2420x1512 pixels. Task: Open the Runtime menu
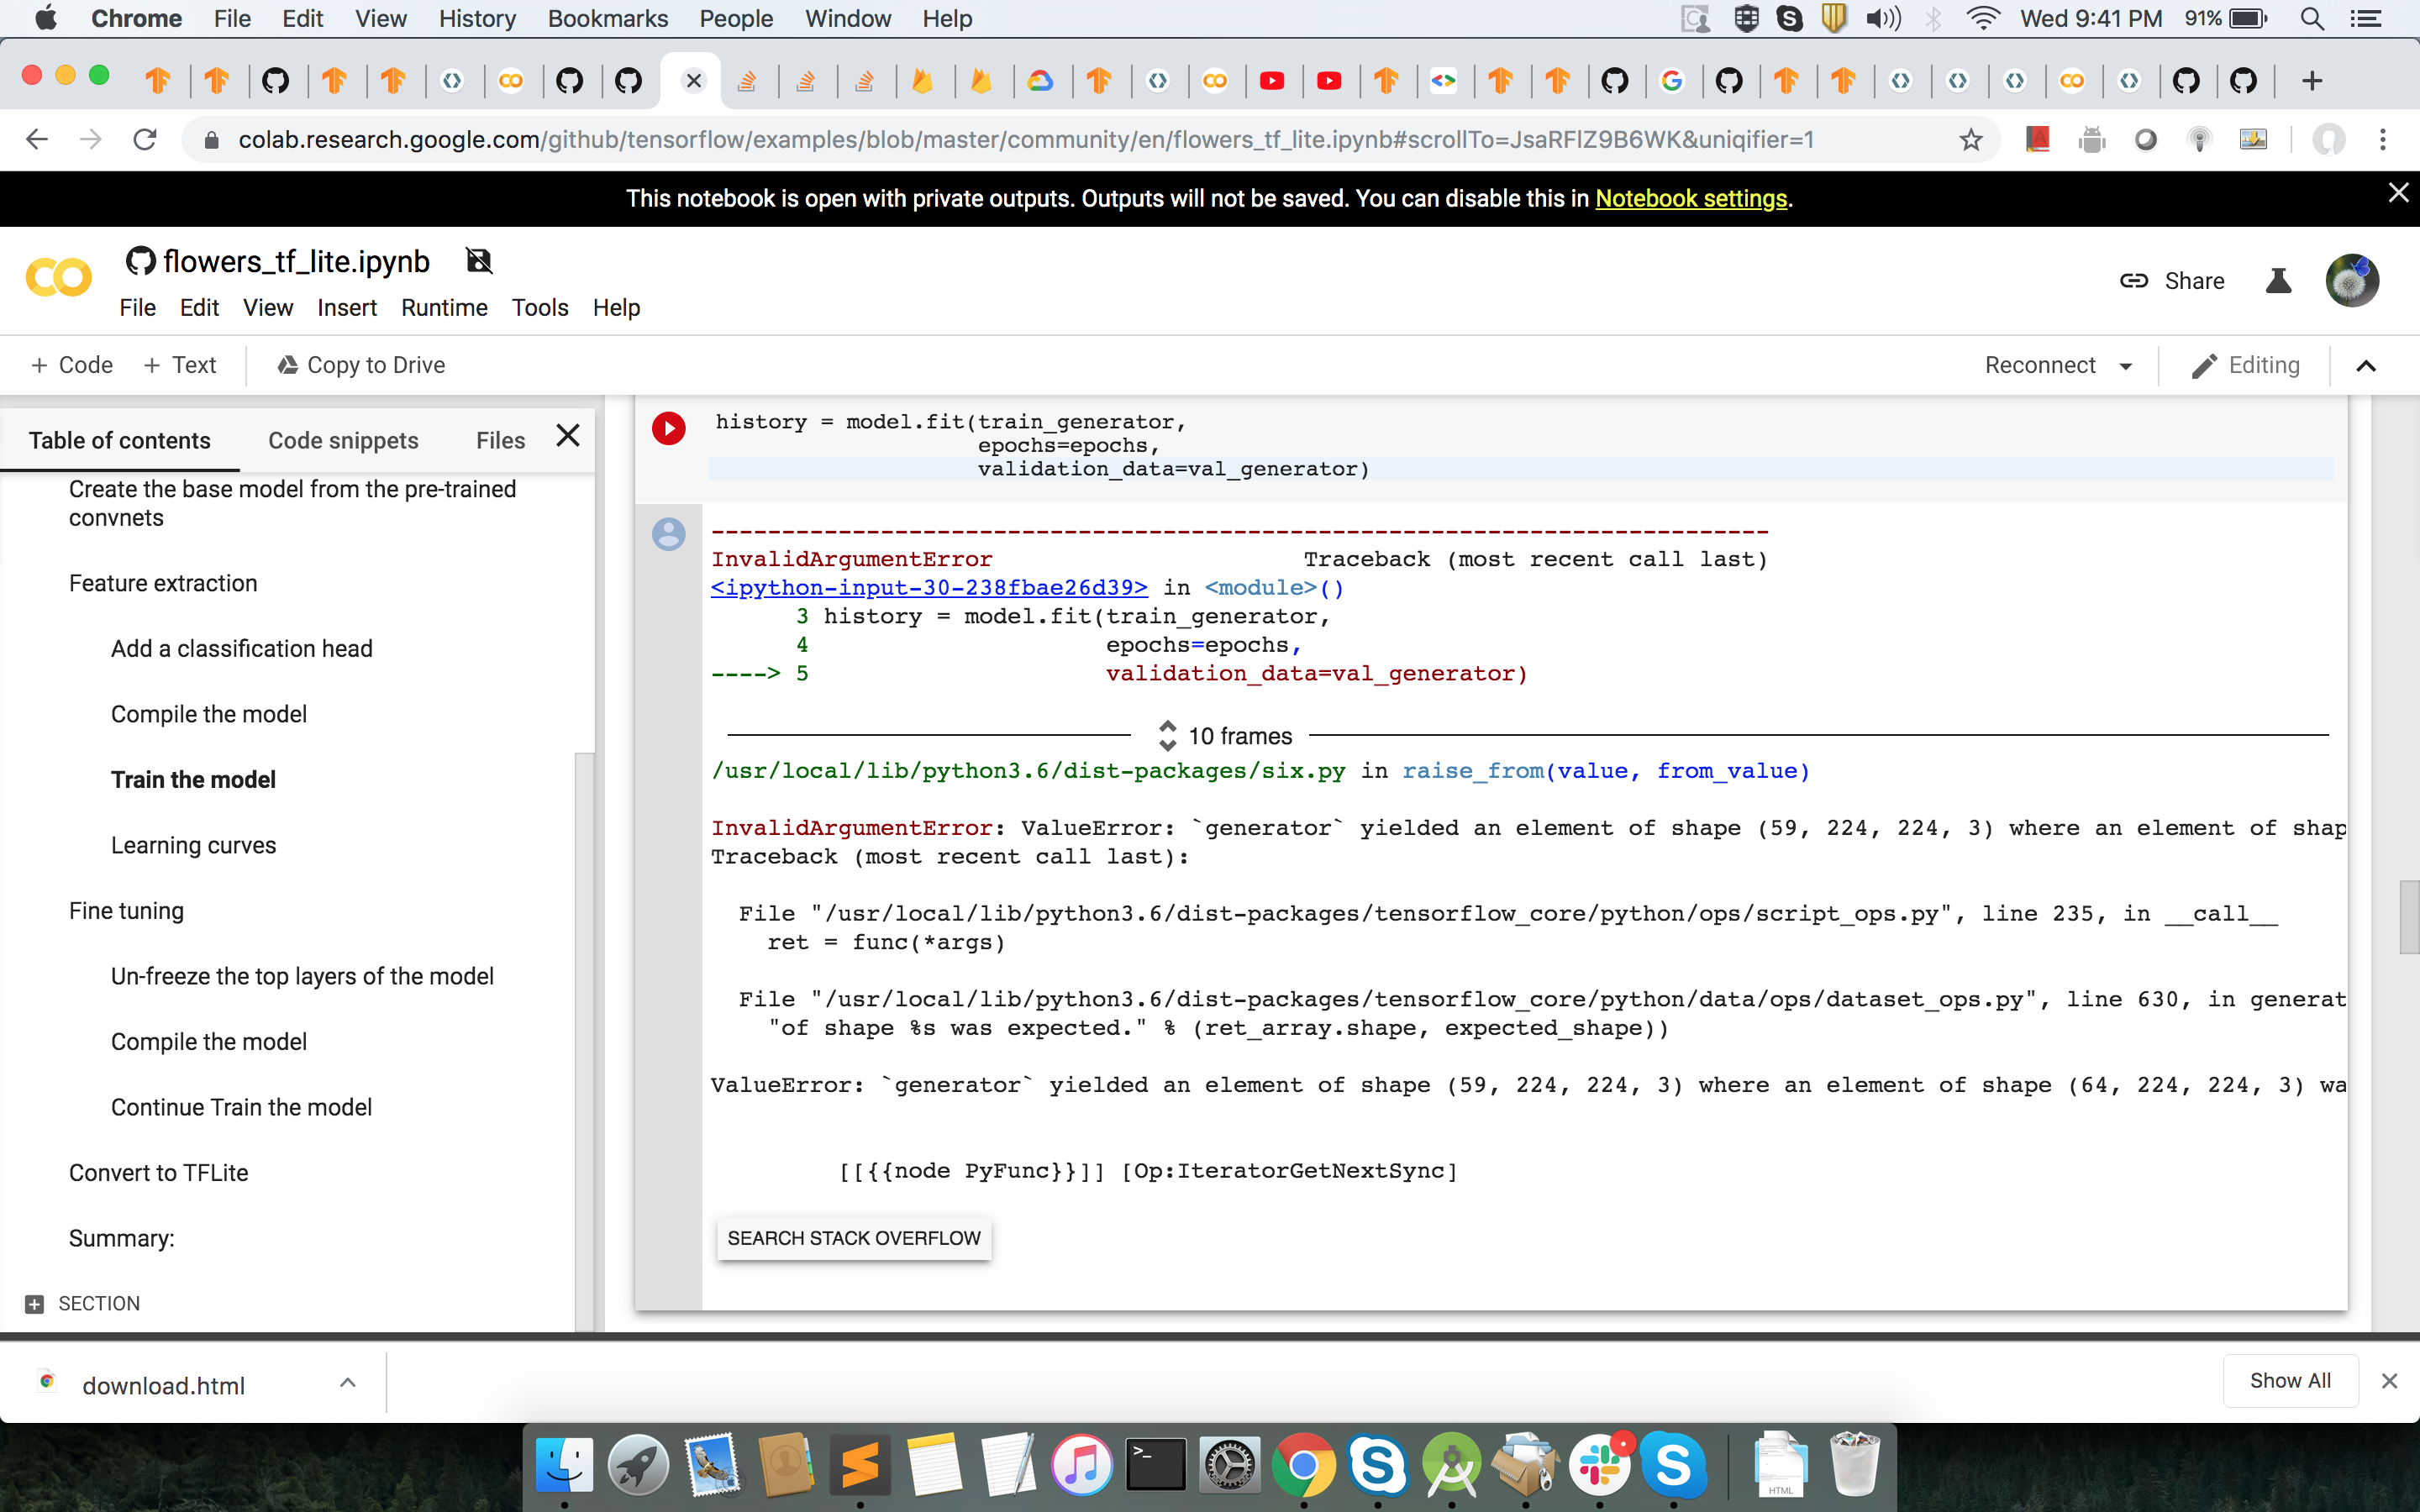tap(444, 308)
